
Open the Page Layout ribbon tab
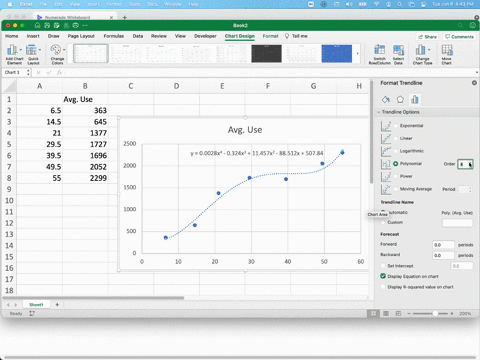tap(81, 36)
